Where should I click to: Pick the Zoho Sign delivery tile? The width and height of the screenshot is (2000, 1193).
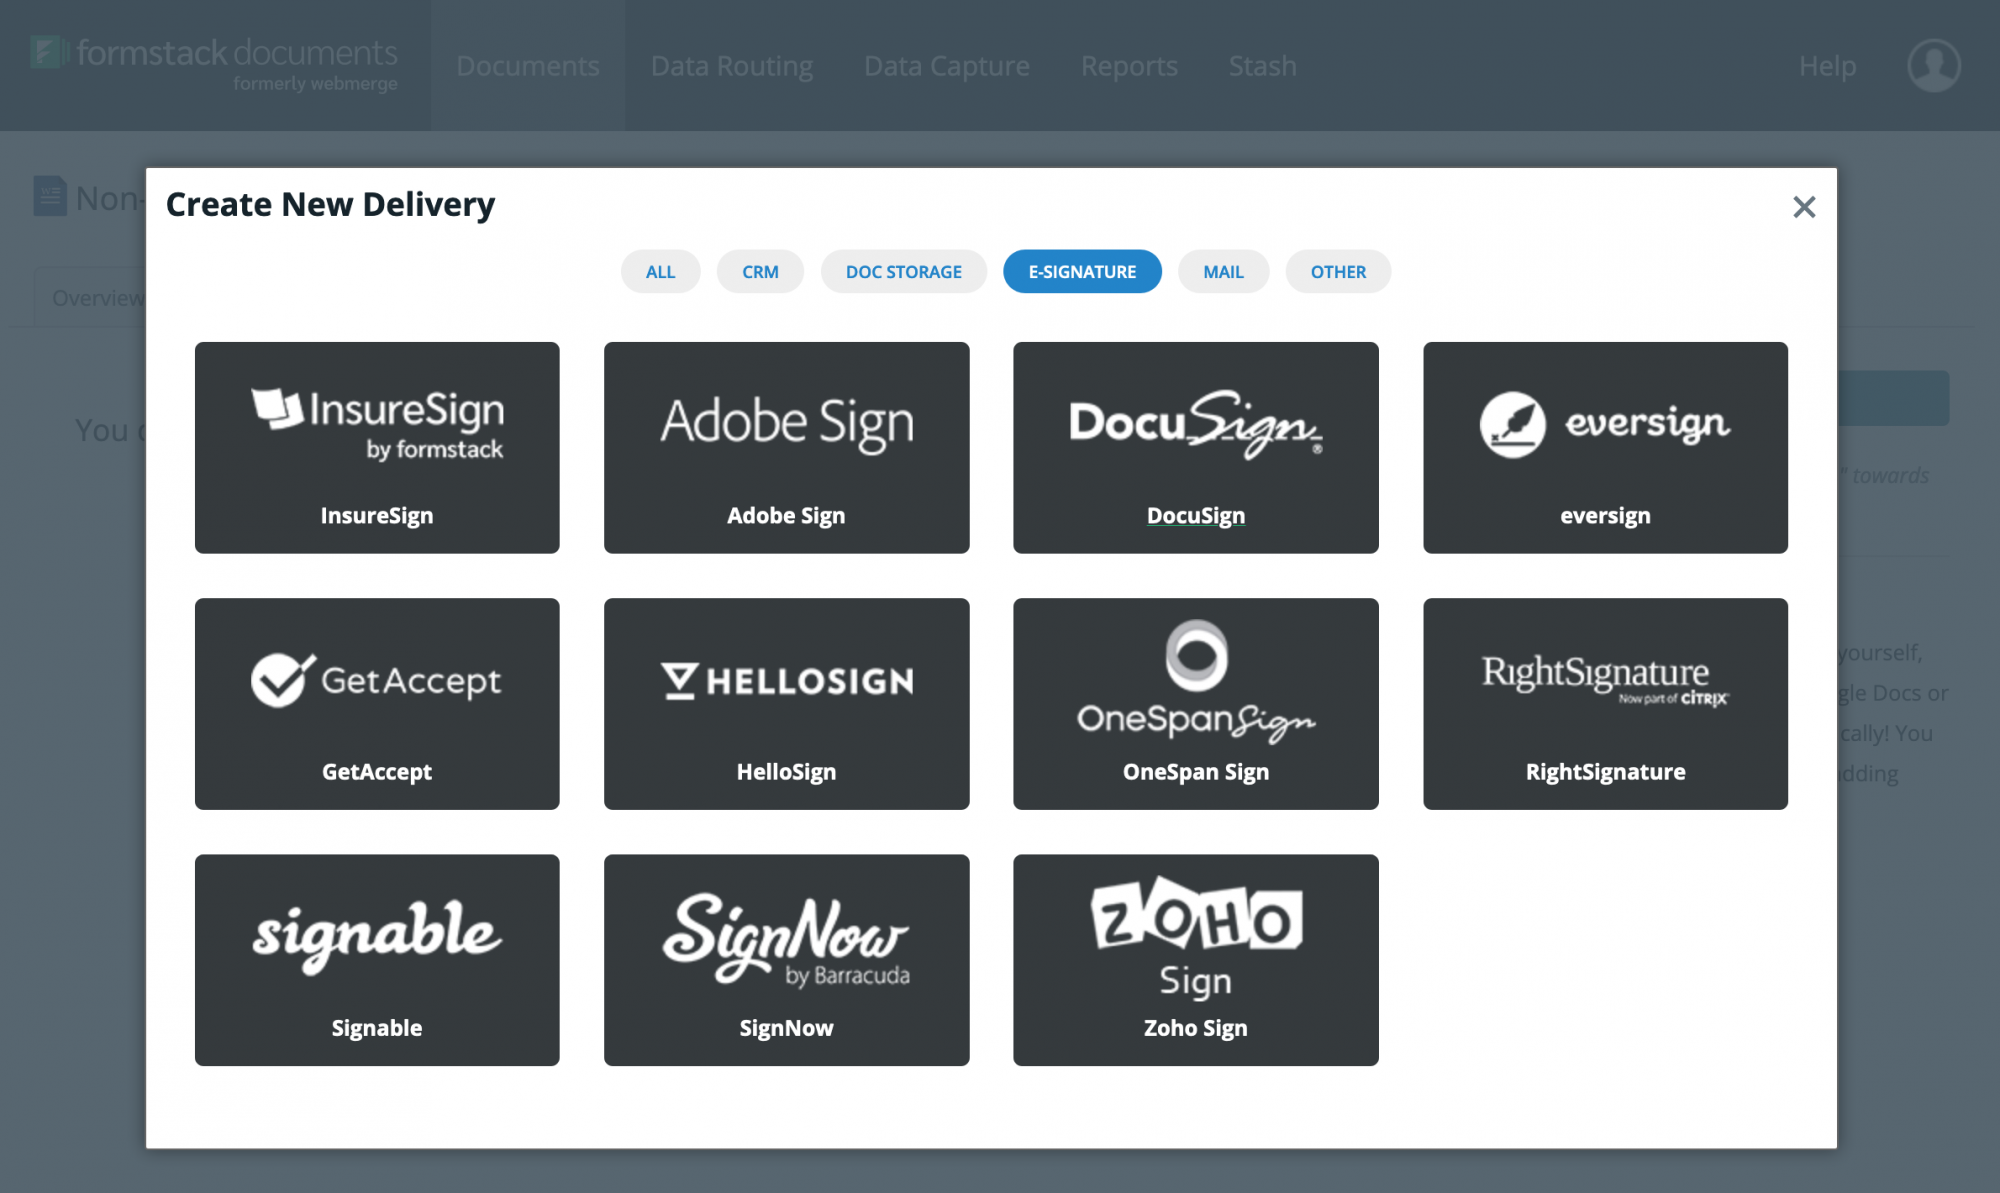pos(1195,959)
